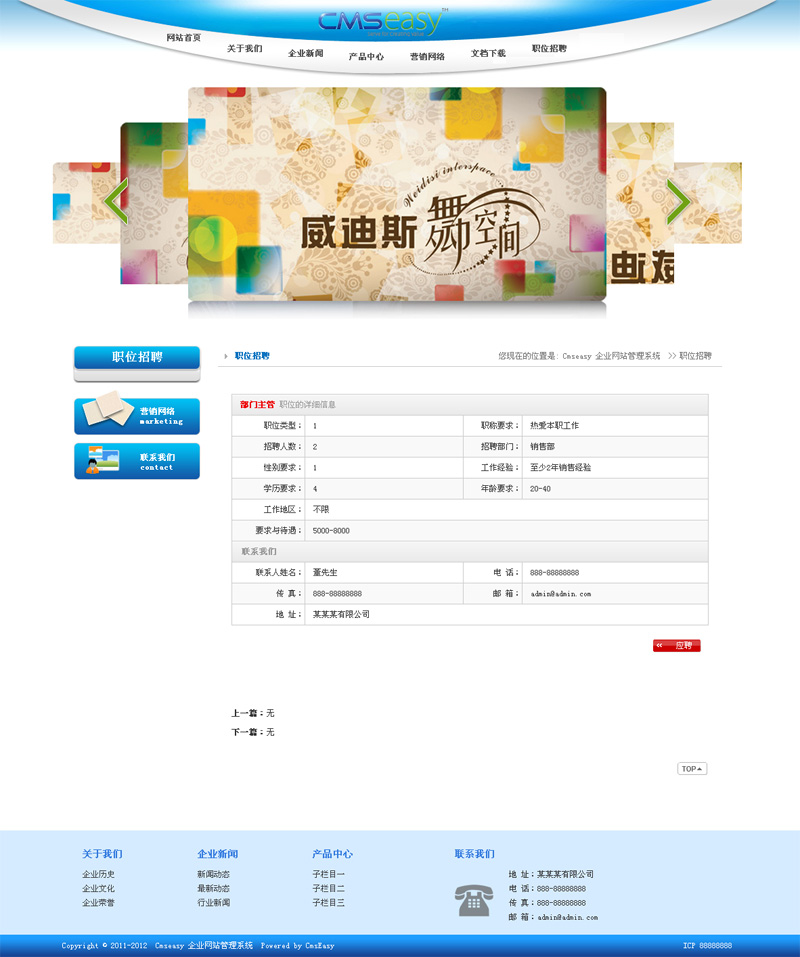The height and width of the screenshot is (957, 800).
Task: Click the CMSeasy logo at top
Action: coord(383,22)
